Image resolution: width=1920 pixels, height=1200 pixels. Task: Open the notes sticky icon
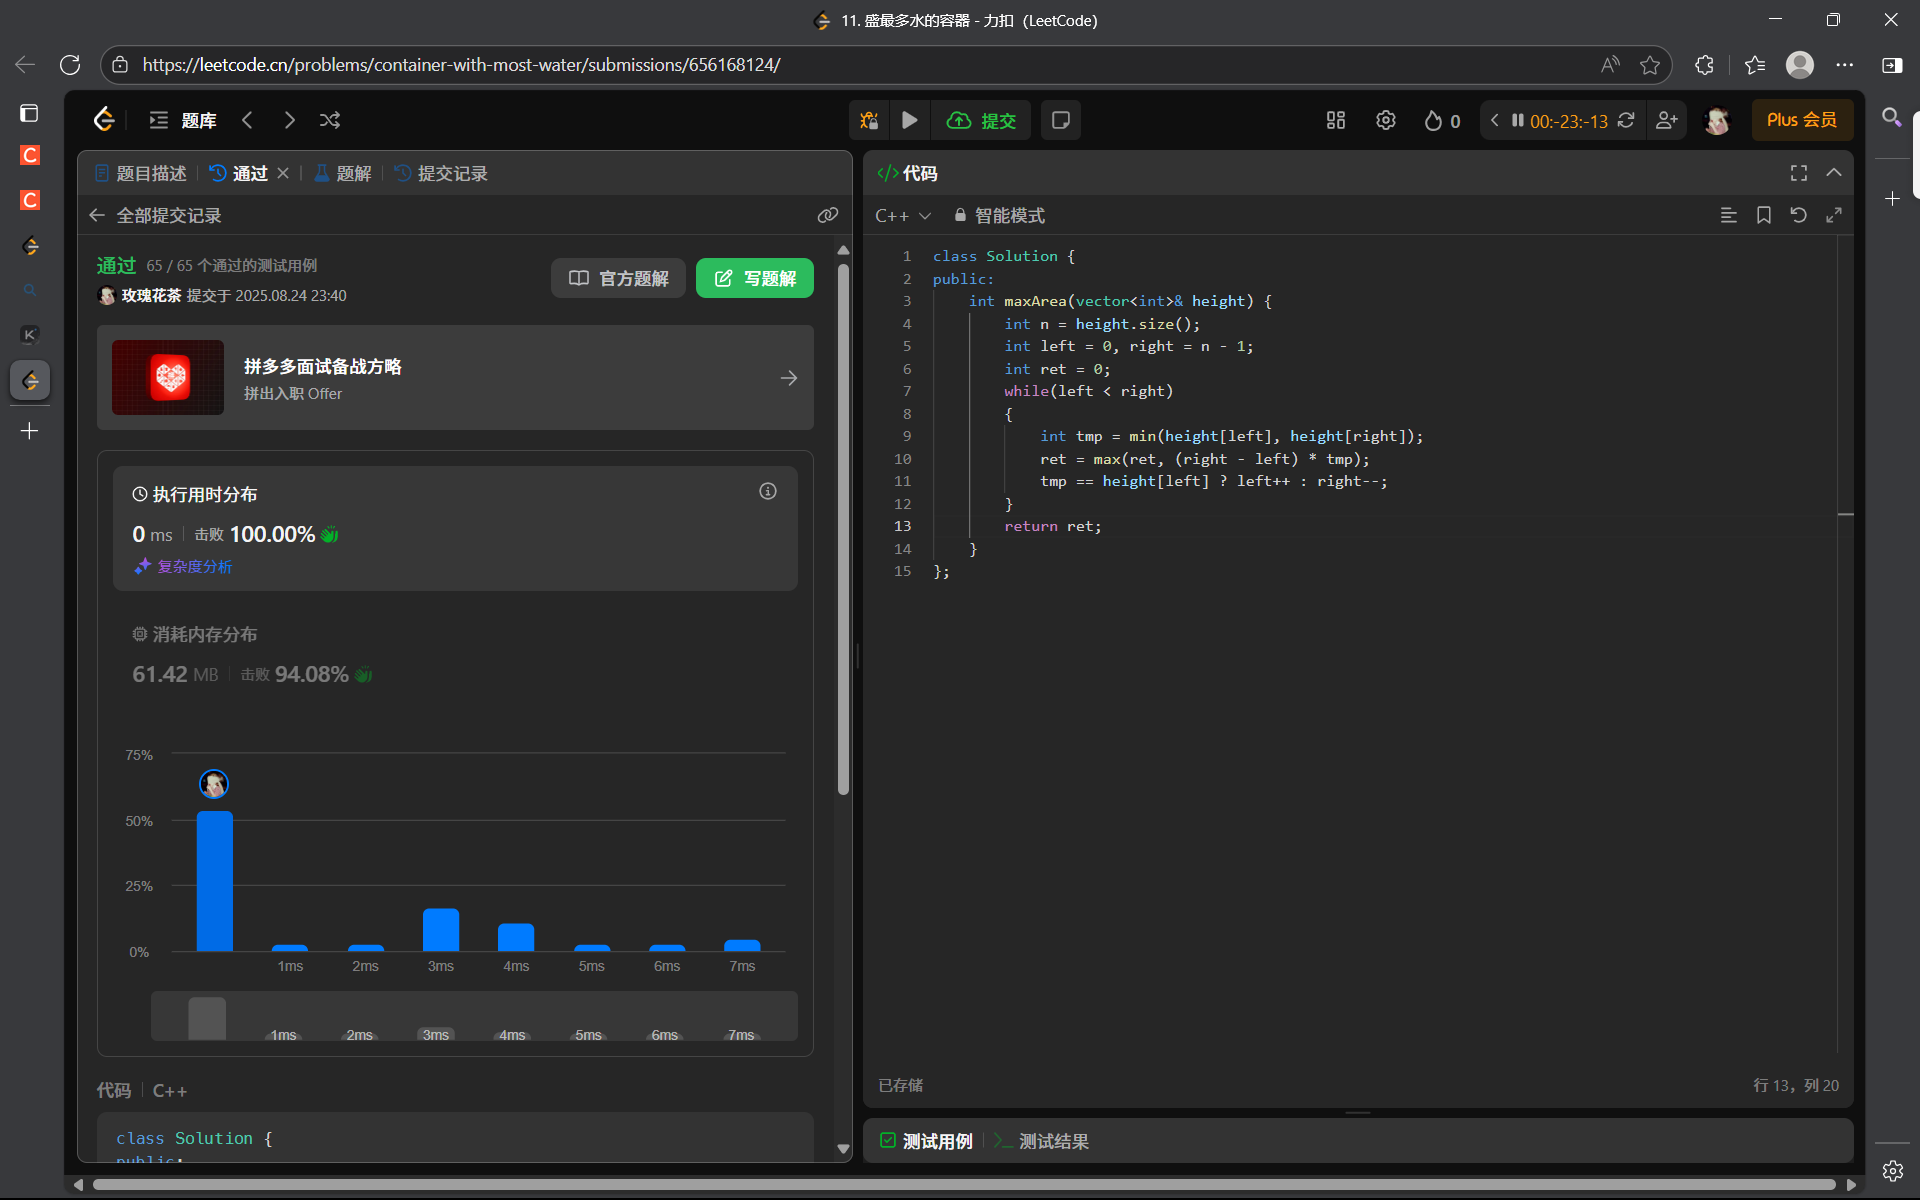(x=1061, y=120)
